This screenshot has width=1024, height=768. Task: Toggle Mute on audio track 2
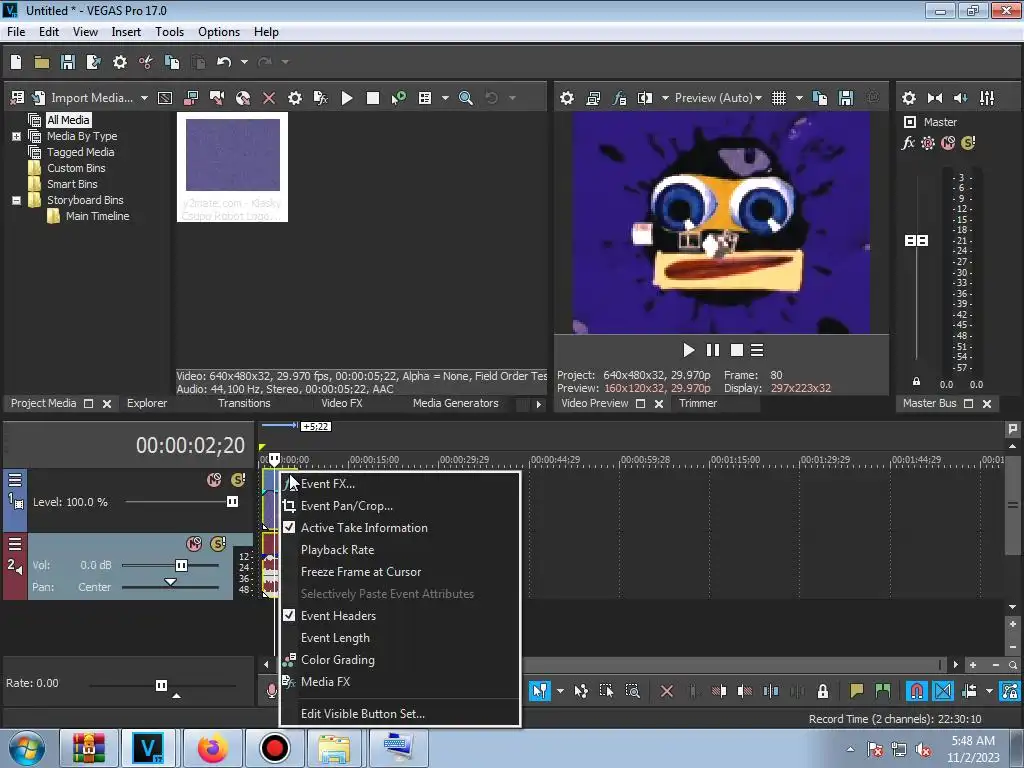coord(194,544)
